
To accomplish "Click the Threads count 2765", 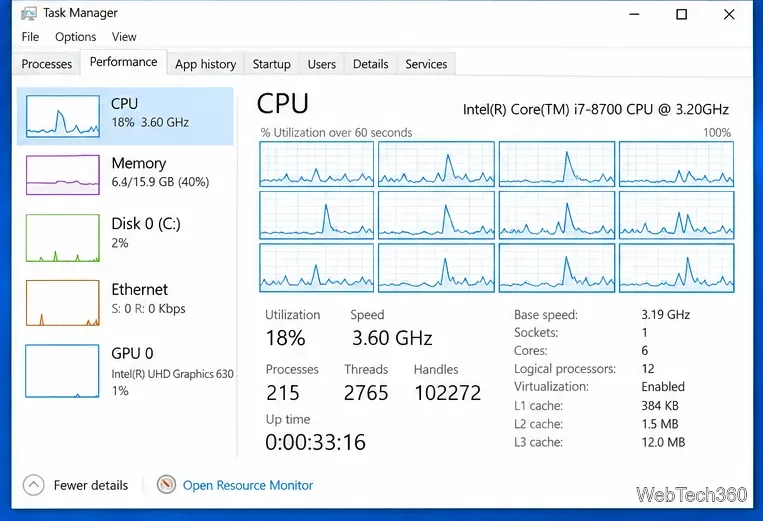I will [x=366, y=393].
